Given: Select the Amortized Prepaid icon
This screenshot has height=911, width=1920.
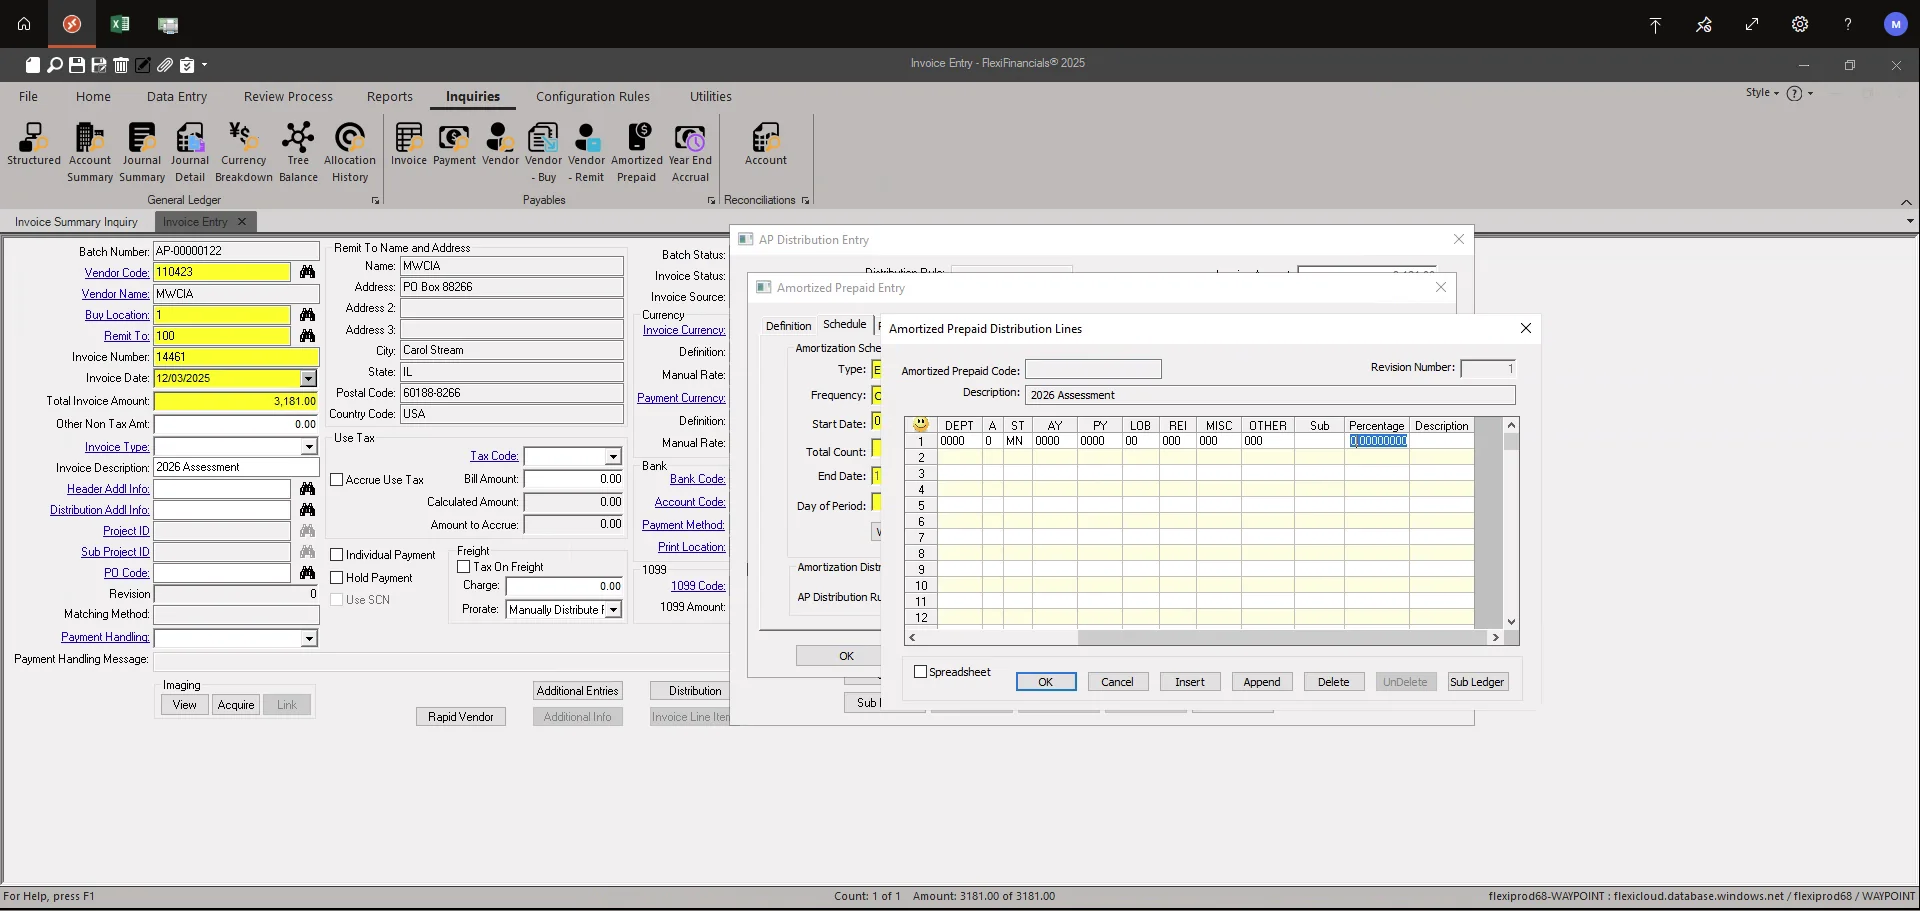Looking at the screenshot, I should click(x=637, y=140).
